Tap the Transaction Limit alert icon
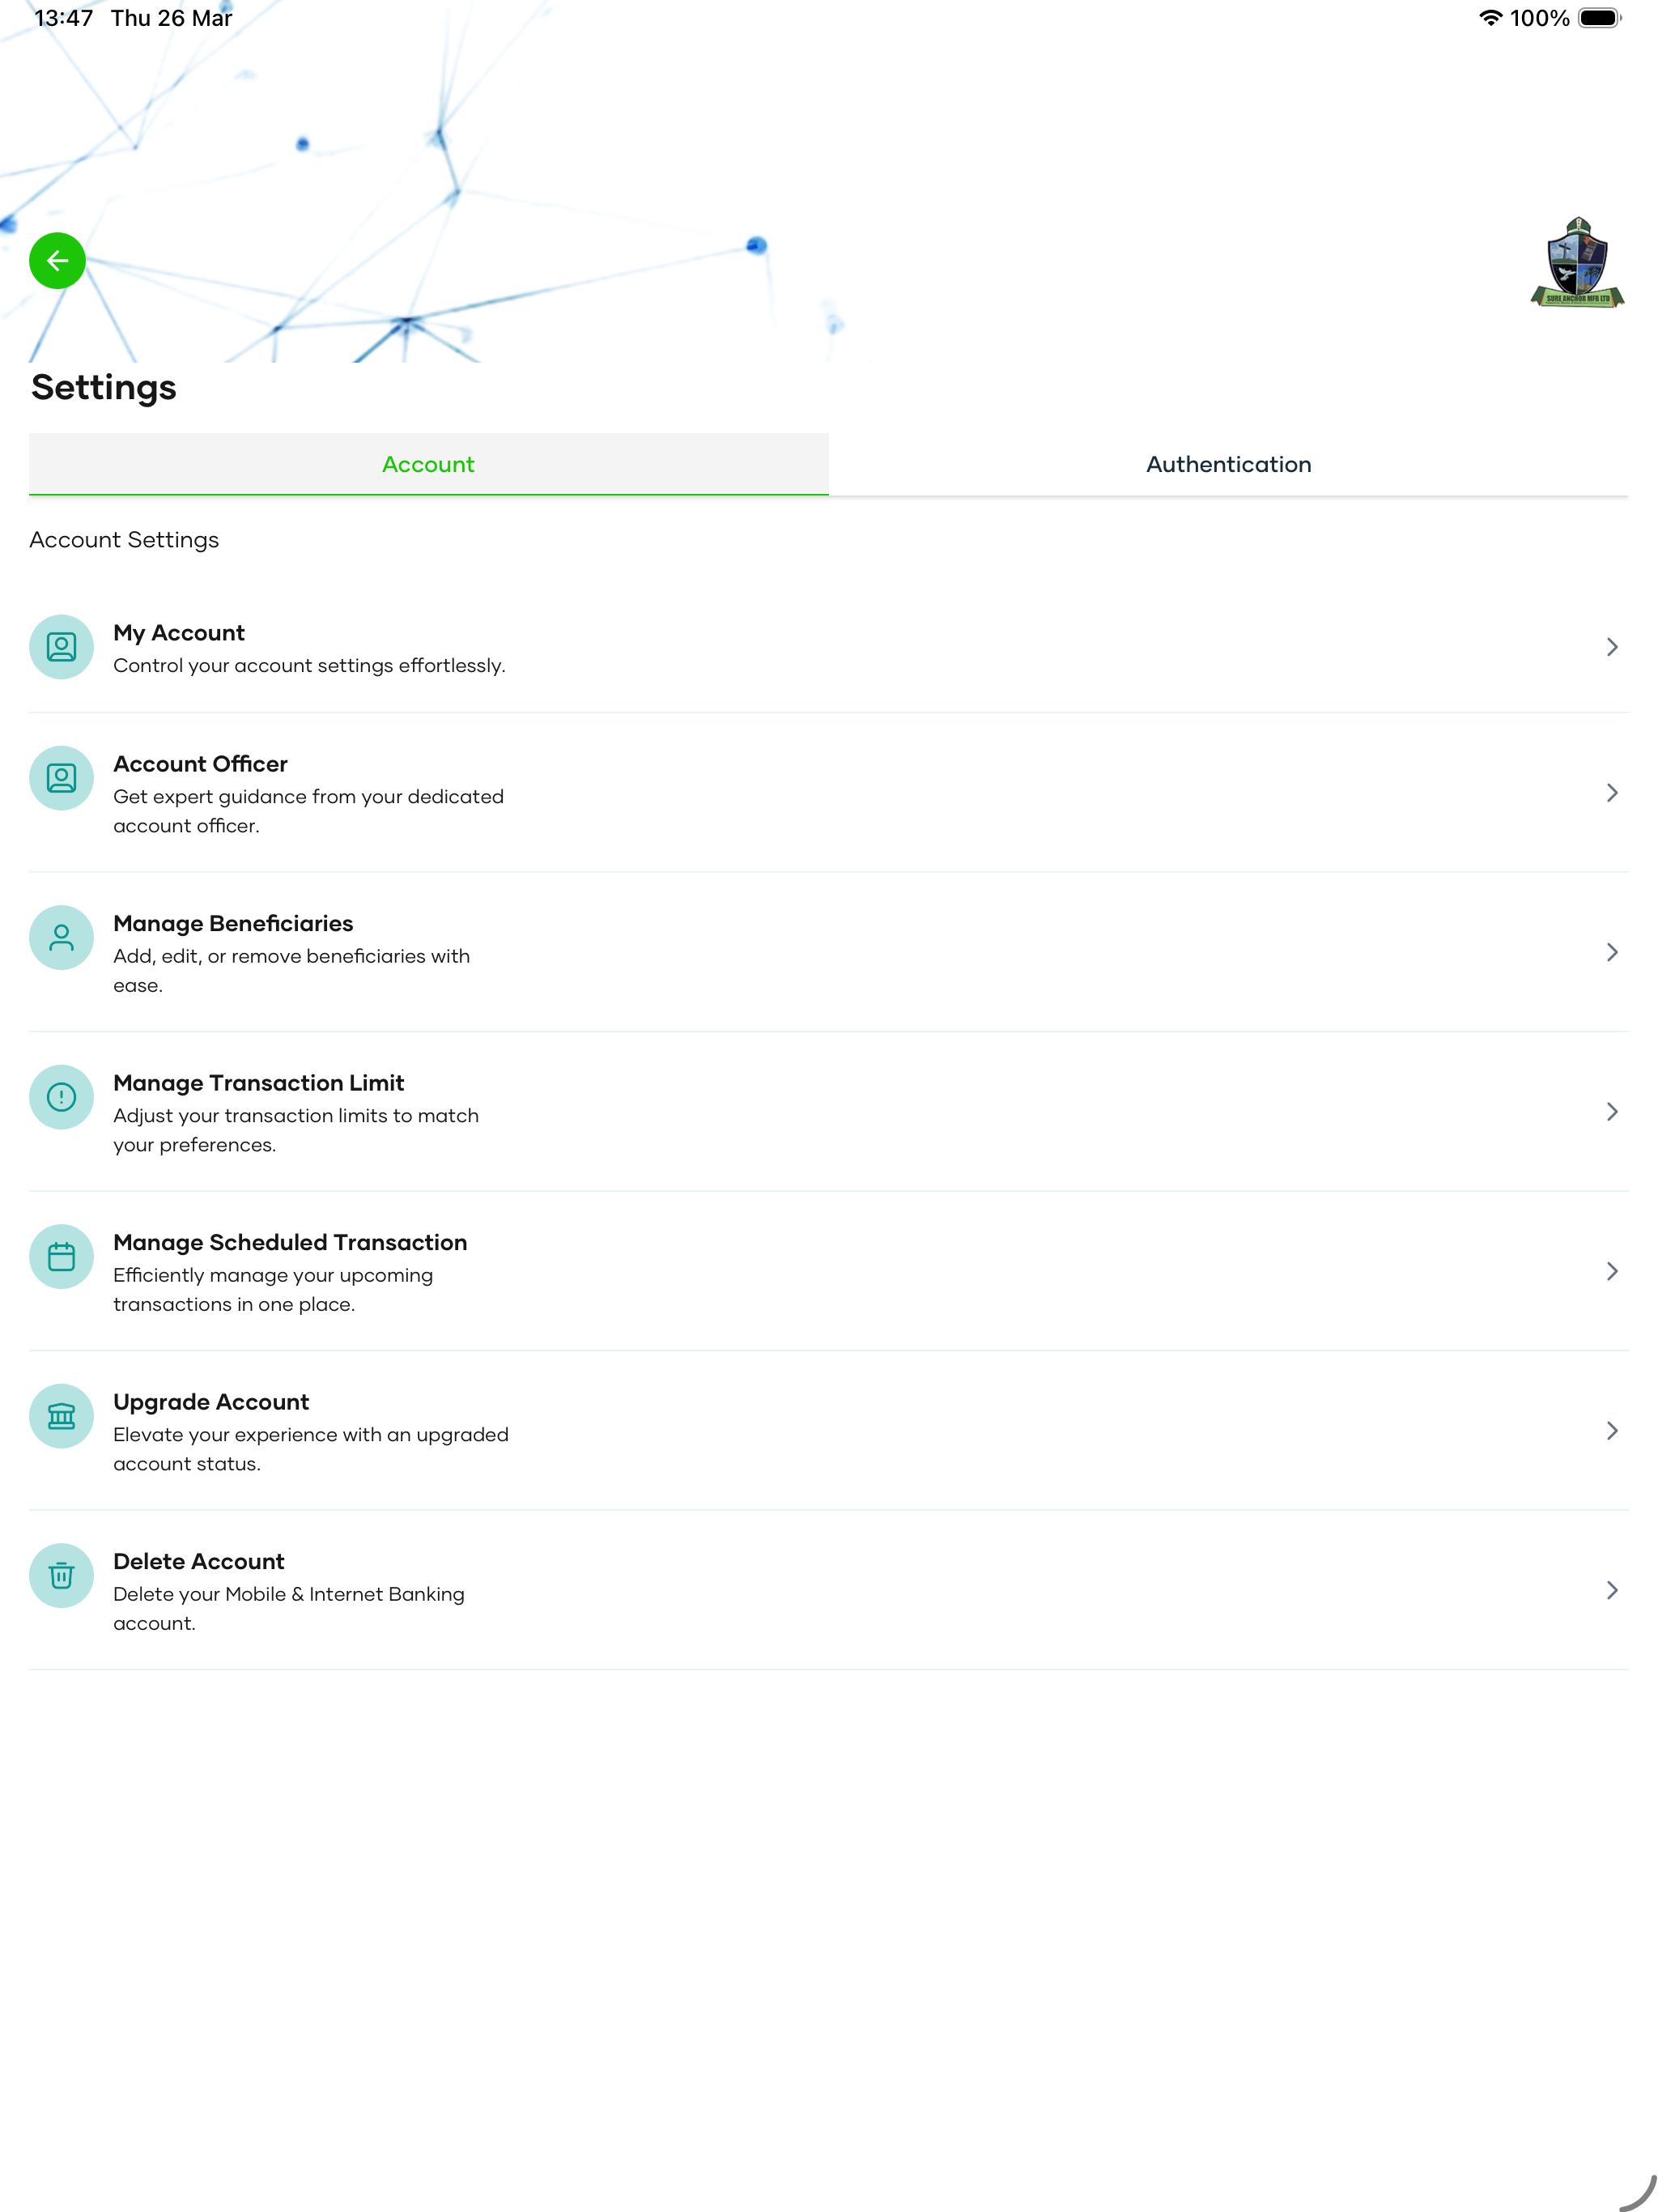 point(61,1097)
